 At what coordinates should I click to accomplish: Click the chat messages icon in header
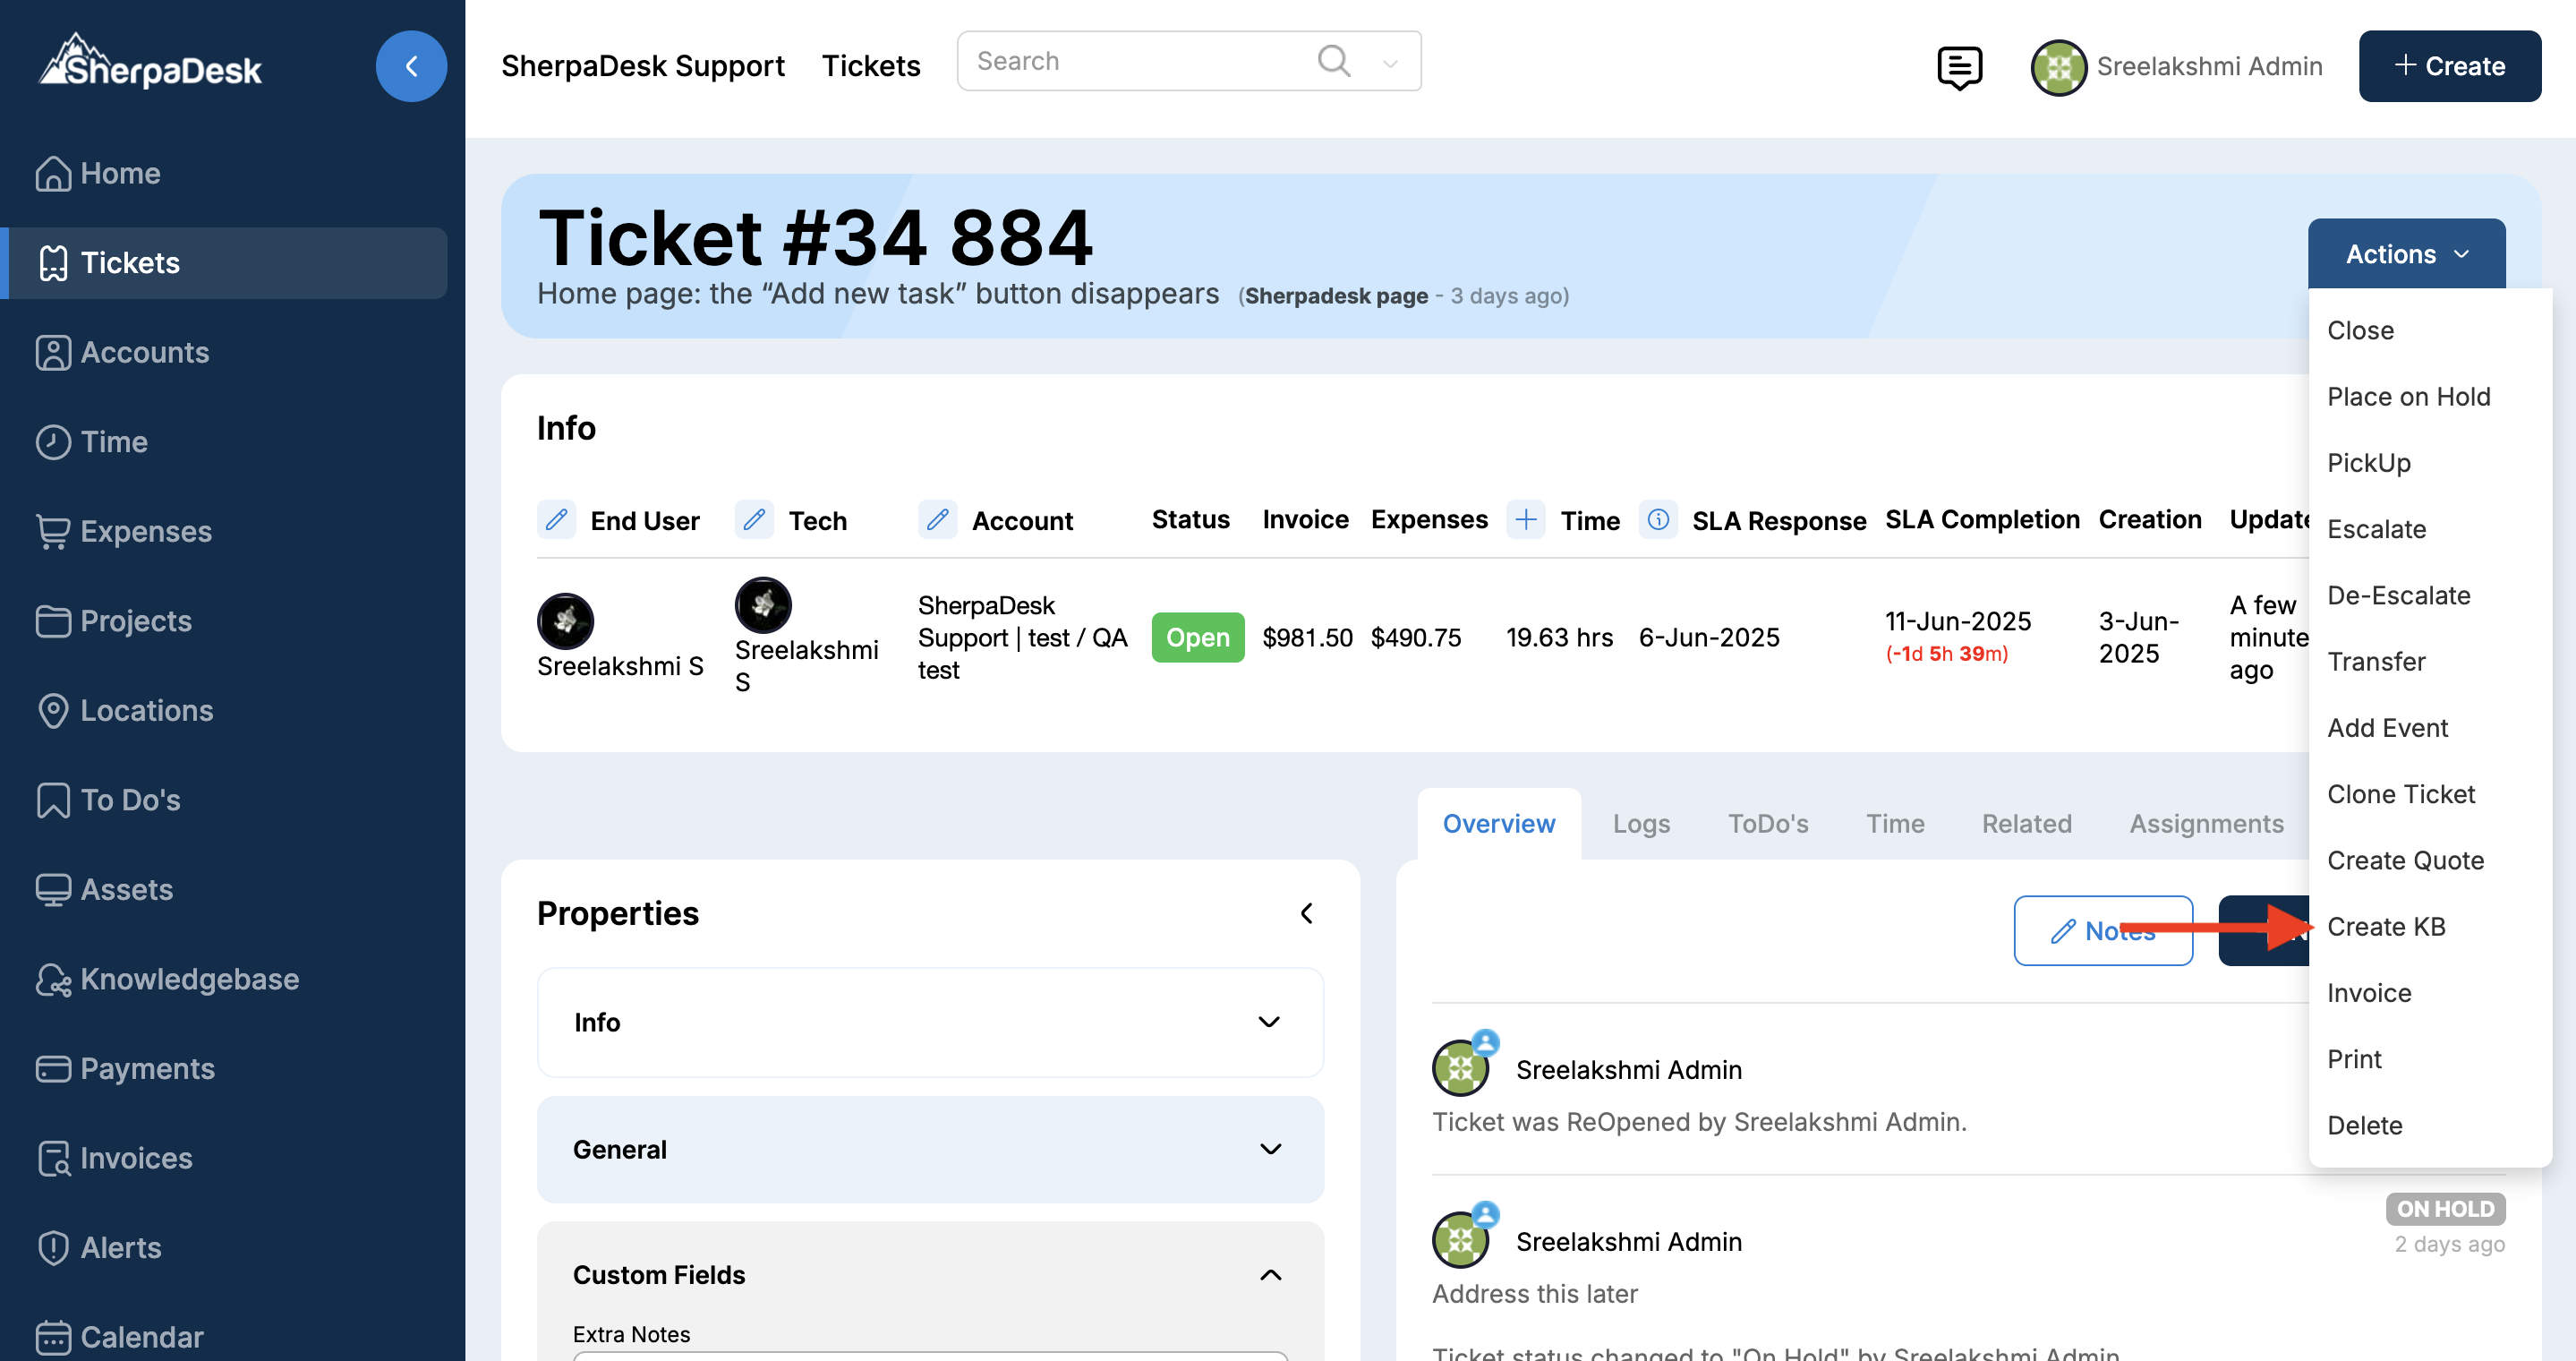[1958, 67]
